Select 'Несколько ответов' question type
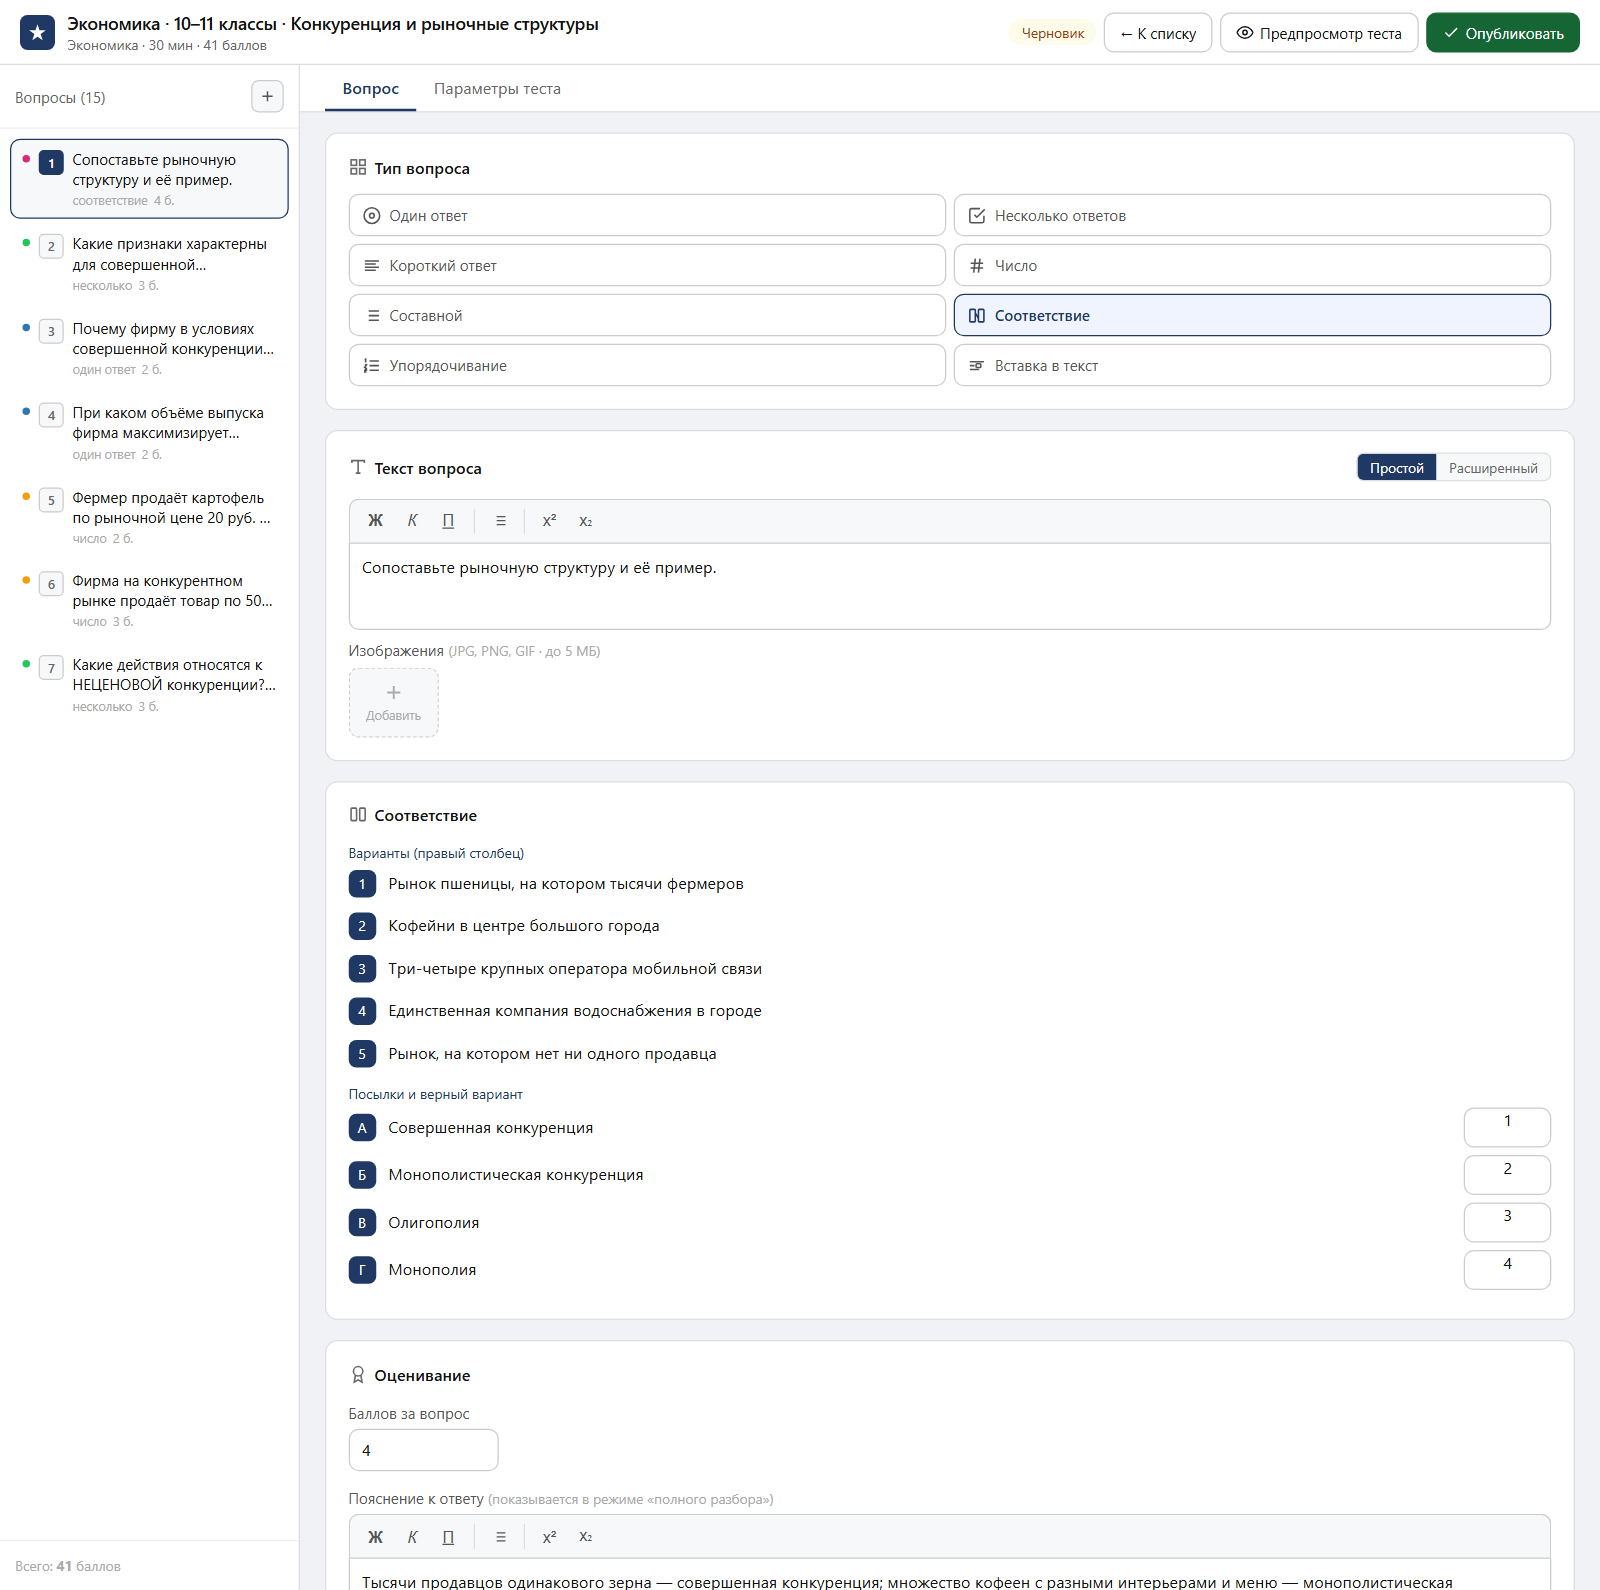The height and width of the screenshot is (1590, 1600). [x=1252, y=216]
